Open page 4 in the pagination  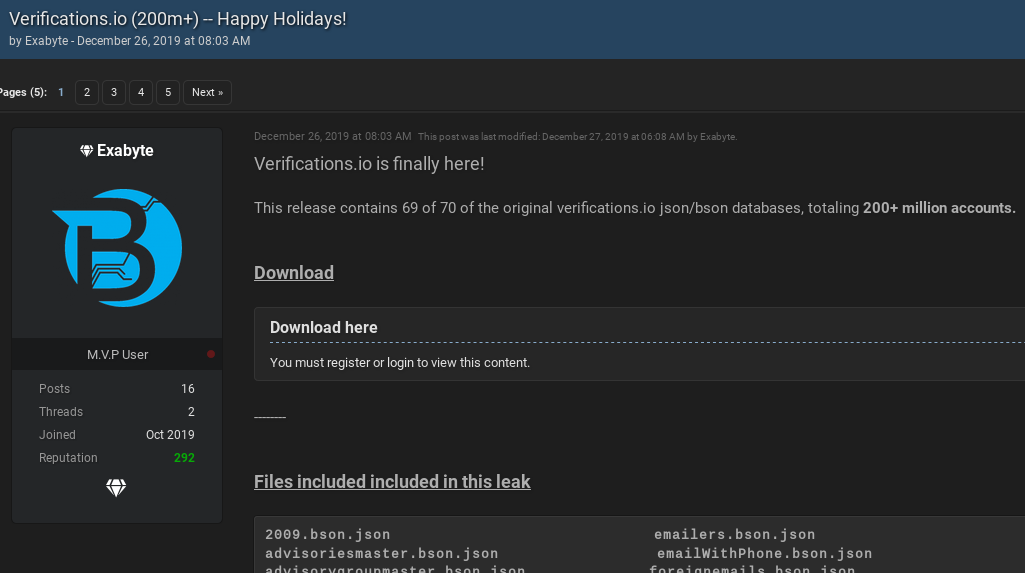(x=141, y=92)
